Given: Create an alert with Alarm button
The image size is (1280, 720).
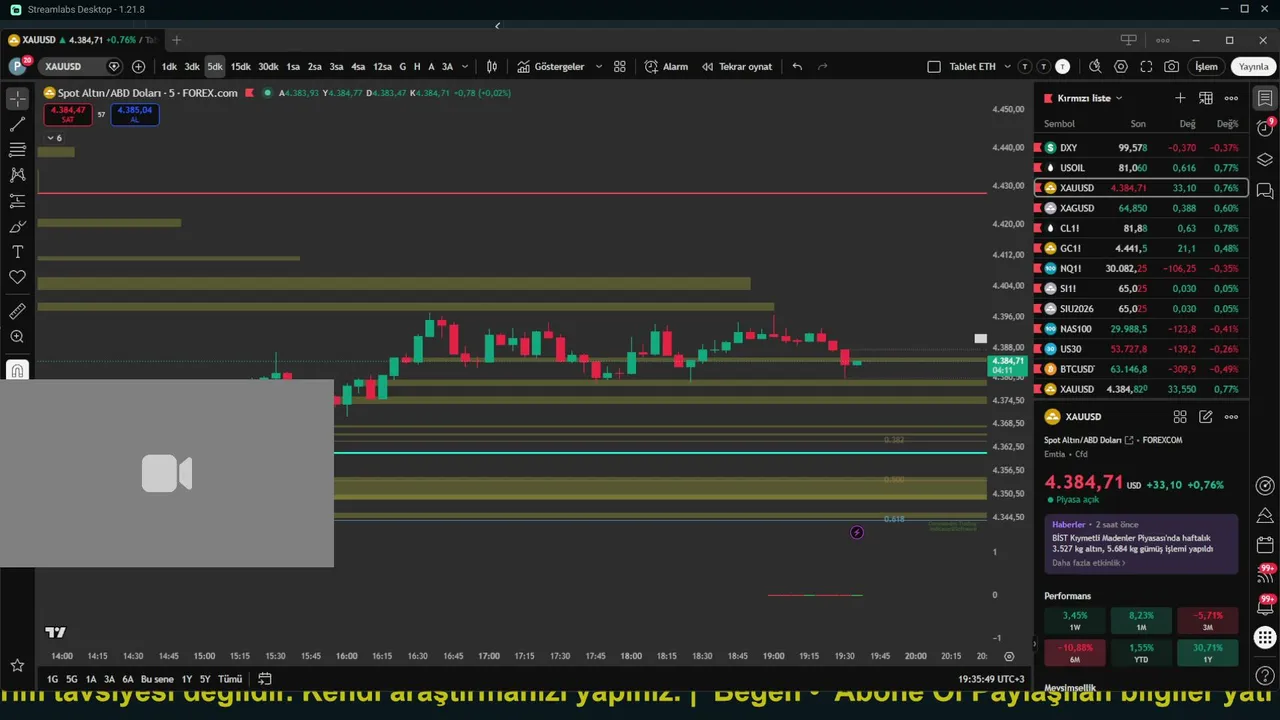Looking at the screenshot, I should coord(666,67).
